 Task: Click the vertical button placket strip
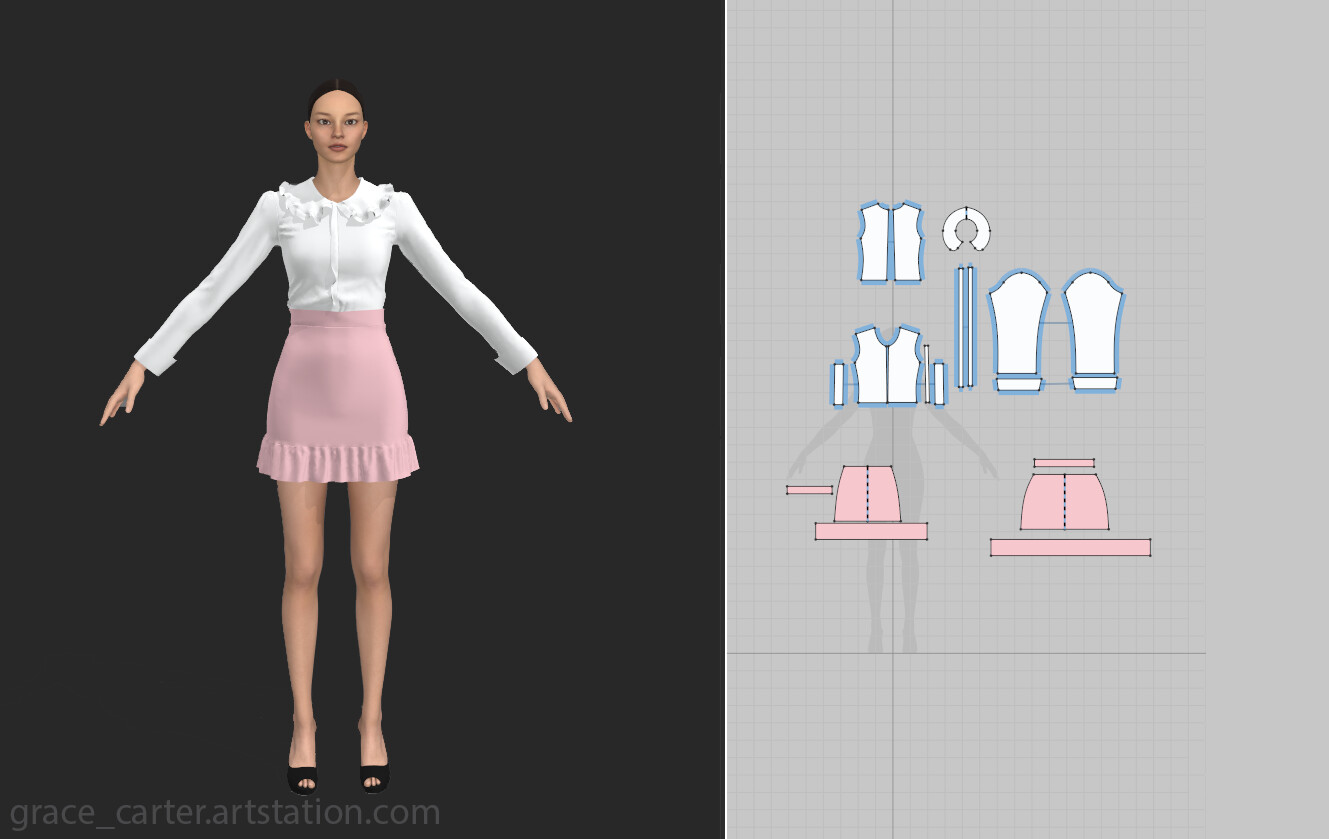(965, 325)
